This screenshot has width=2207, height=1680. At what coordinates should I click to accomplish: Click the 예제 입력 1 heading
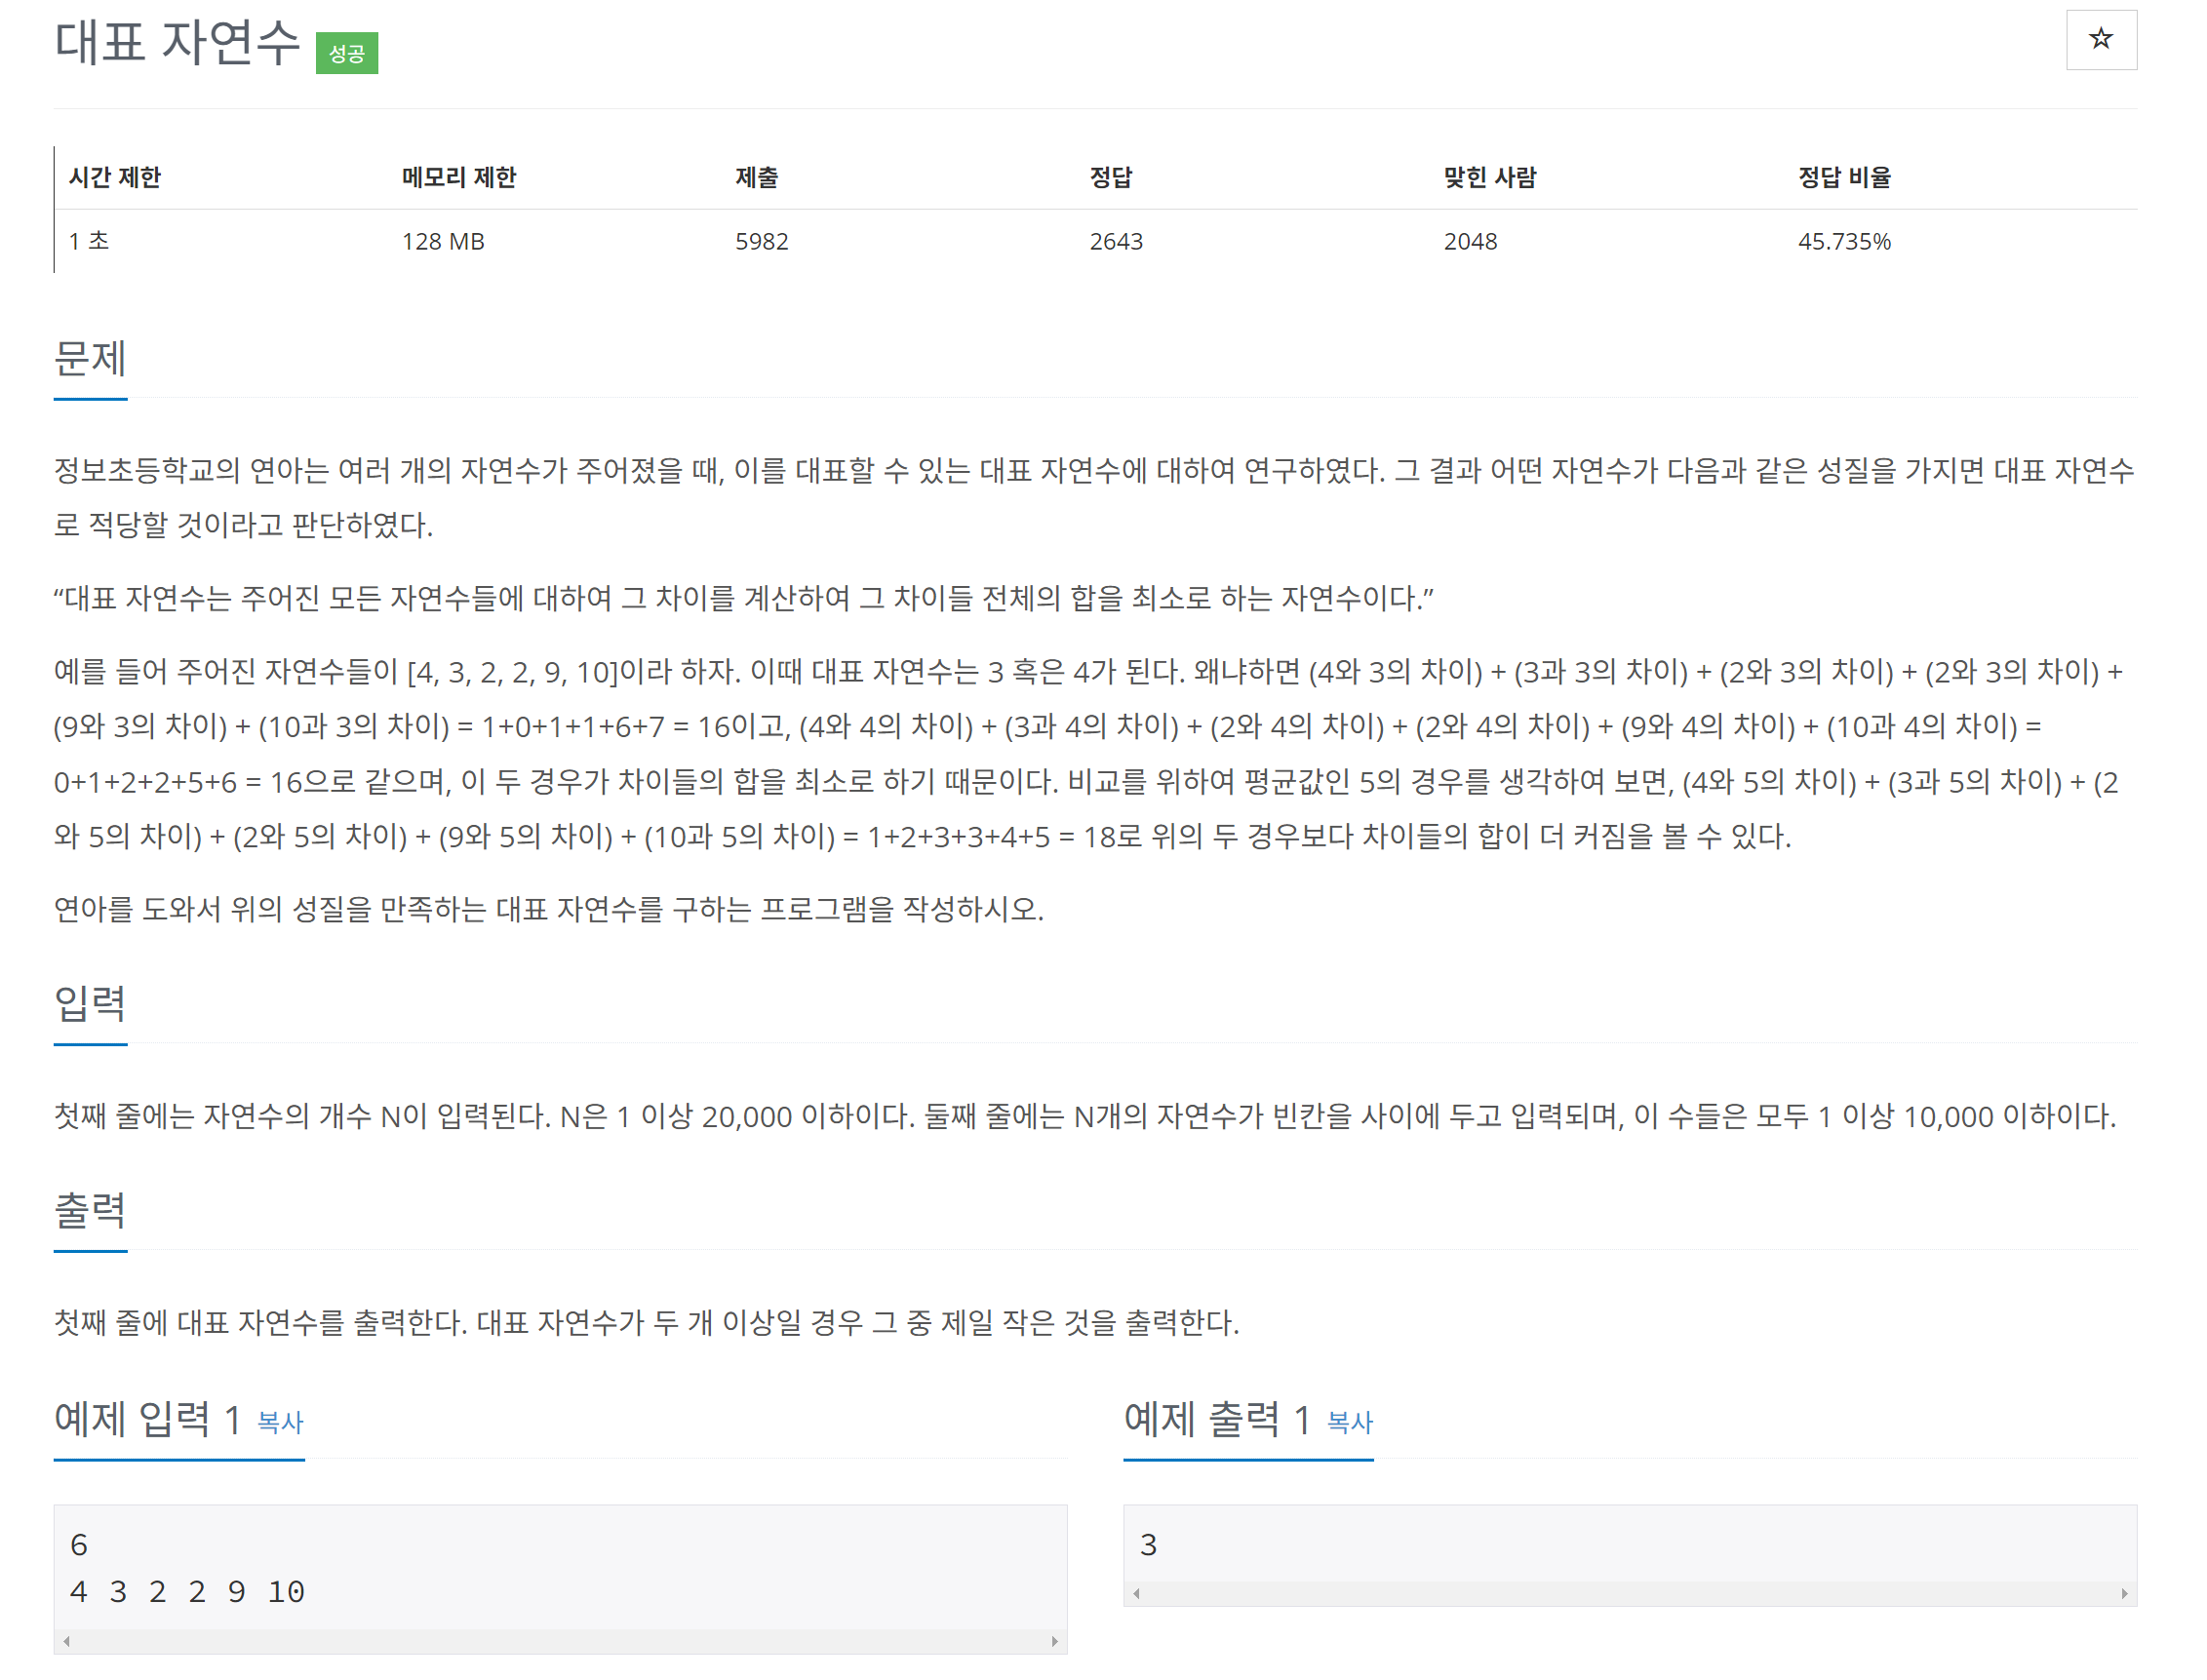coord(147,1418)
